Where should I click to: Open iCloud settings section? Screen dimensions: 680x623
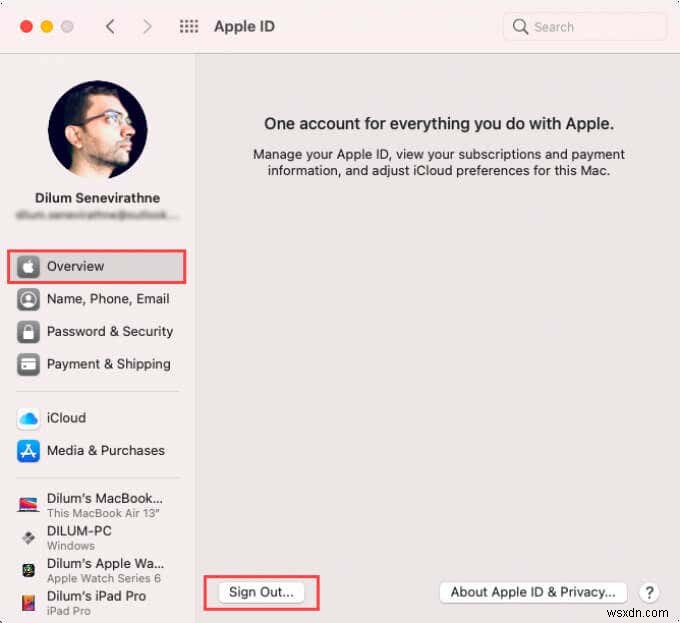[97, 418]
